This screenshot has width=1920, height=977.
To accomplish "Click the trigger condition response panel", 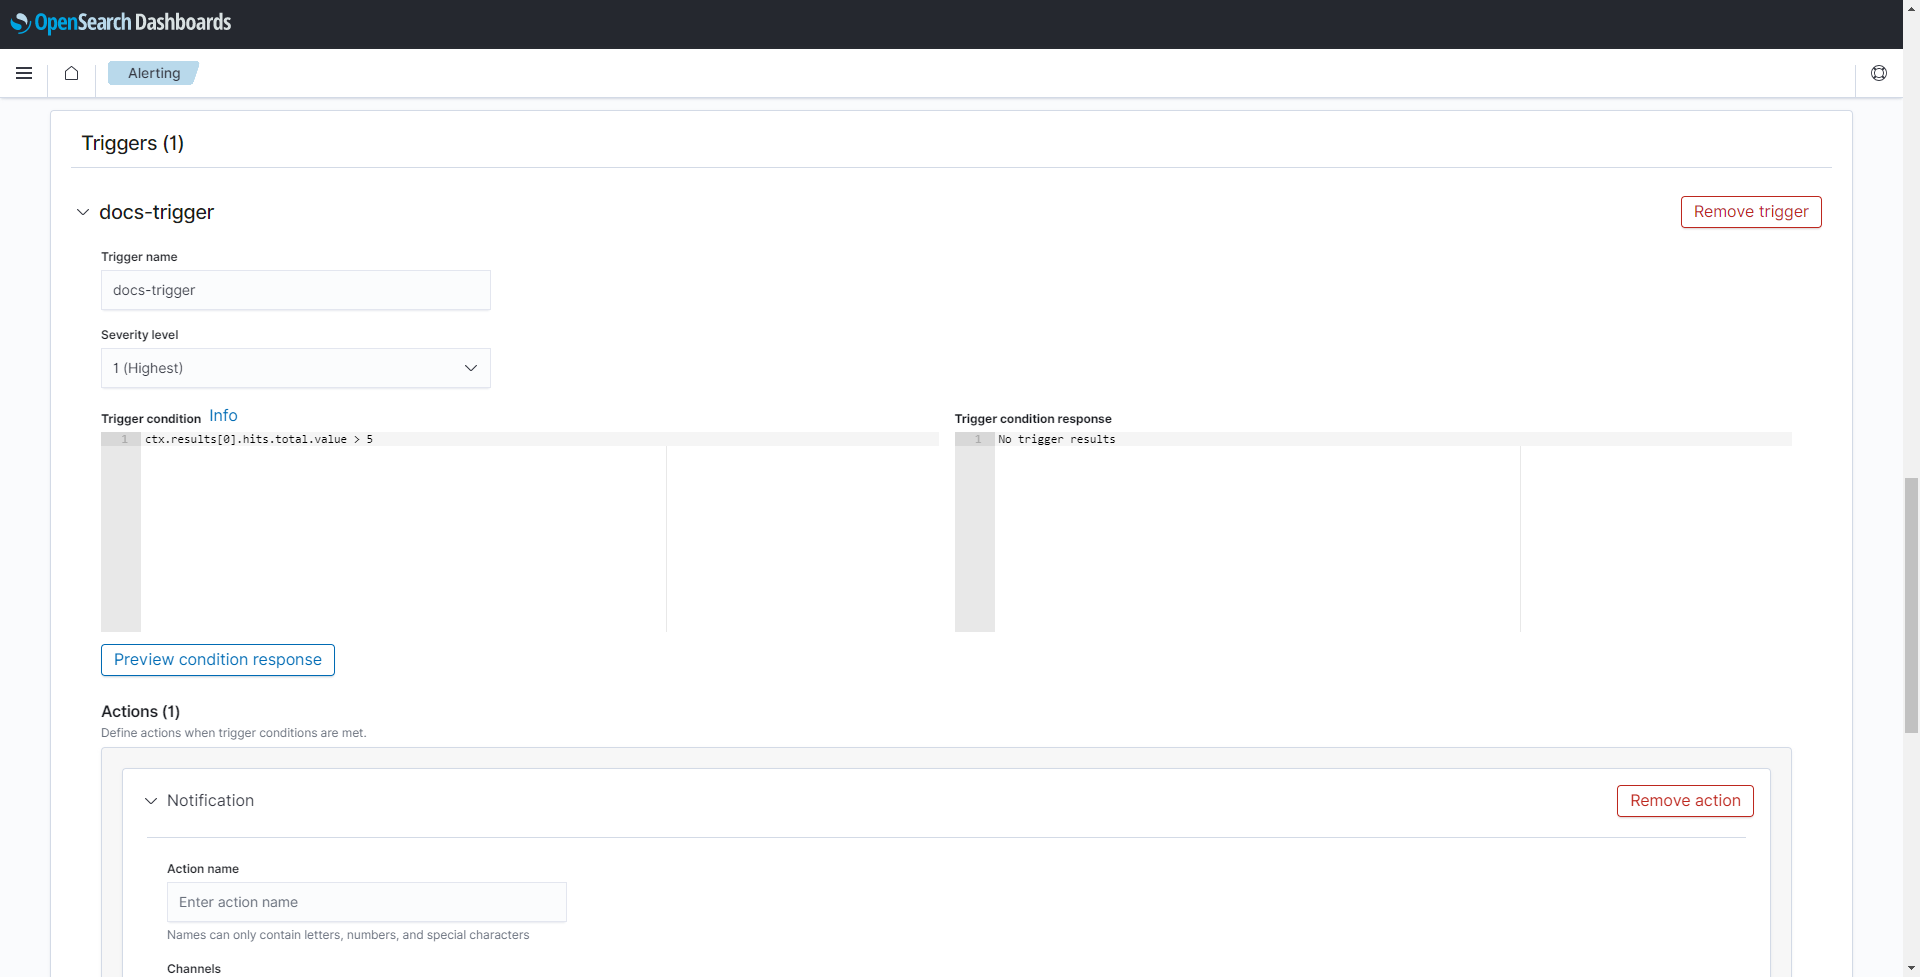I will (x=1373, y=532).
